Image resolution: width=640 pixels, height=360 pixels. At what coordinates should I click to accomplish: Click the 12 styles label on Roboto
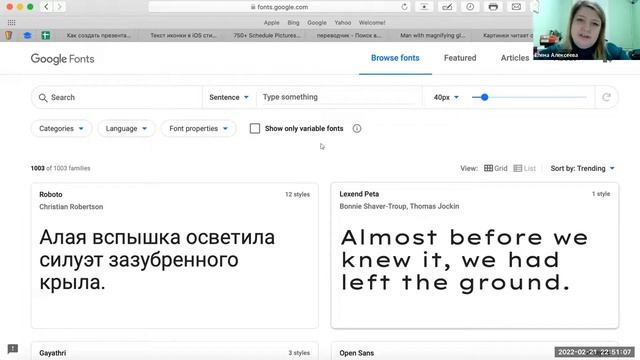pyautogui.click(x=297, y=194)
